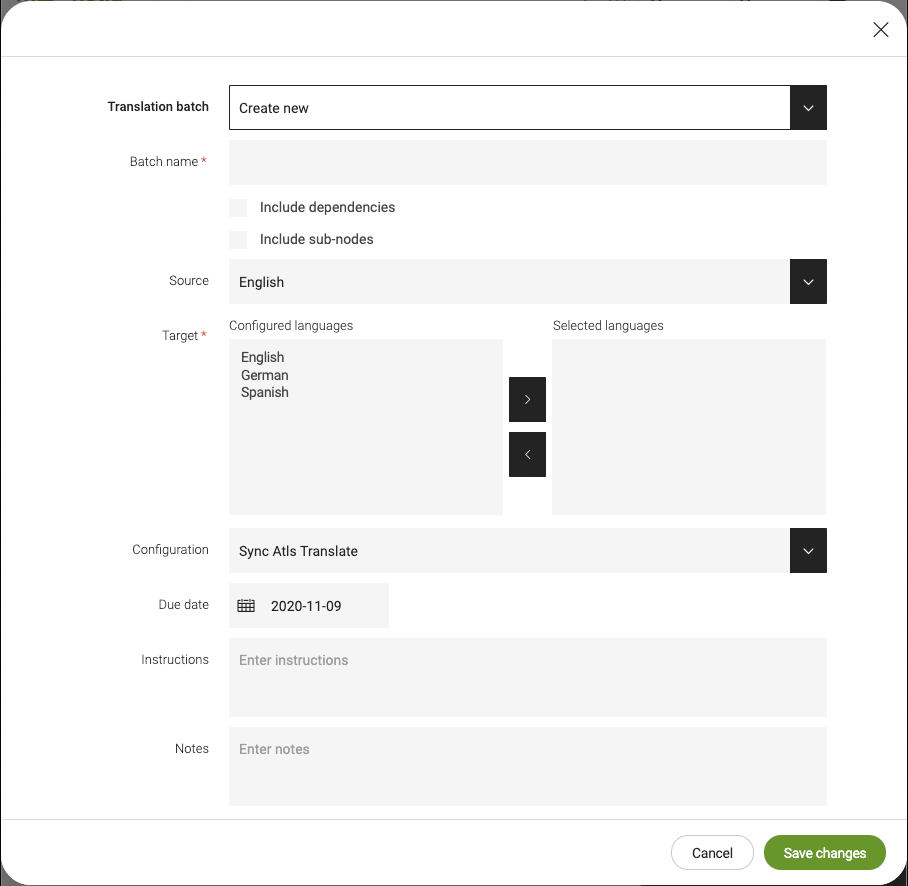Click the Save changes button
The width and height of the screenshot is (908, 886).
click(x=824, y=853)
